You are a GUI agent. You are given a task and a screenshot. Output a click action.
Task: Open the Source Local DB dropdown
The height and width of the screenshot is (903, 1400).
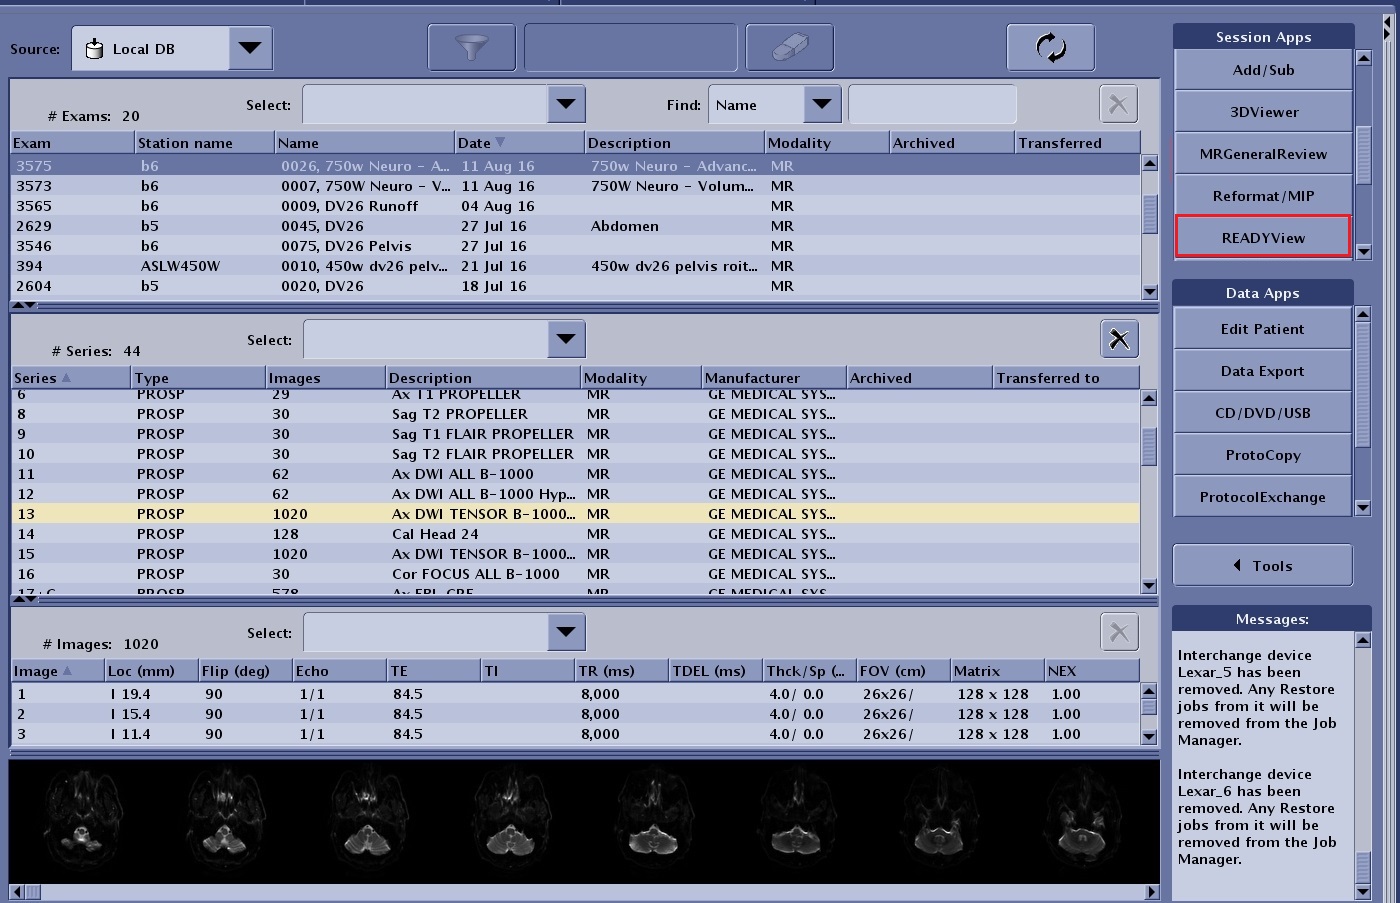pyautogui.click(x=250, y=48)
